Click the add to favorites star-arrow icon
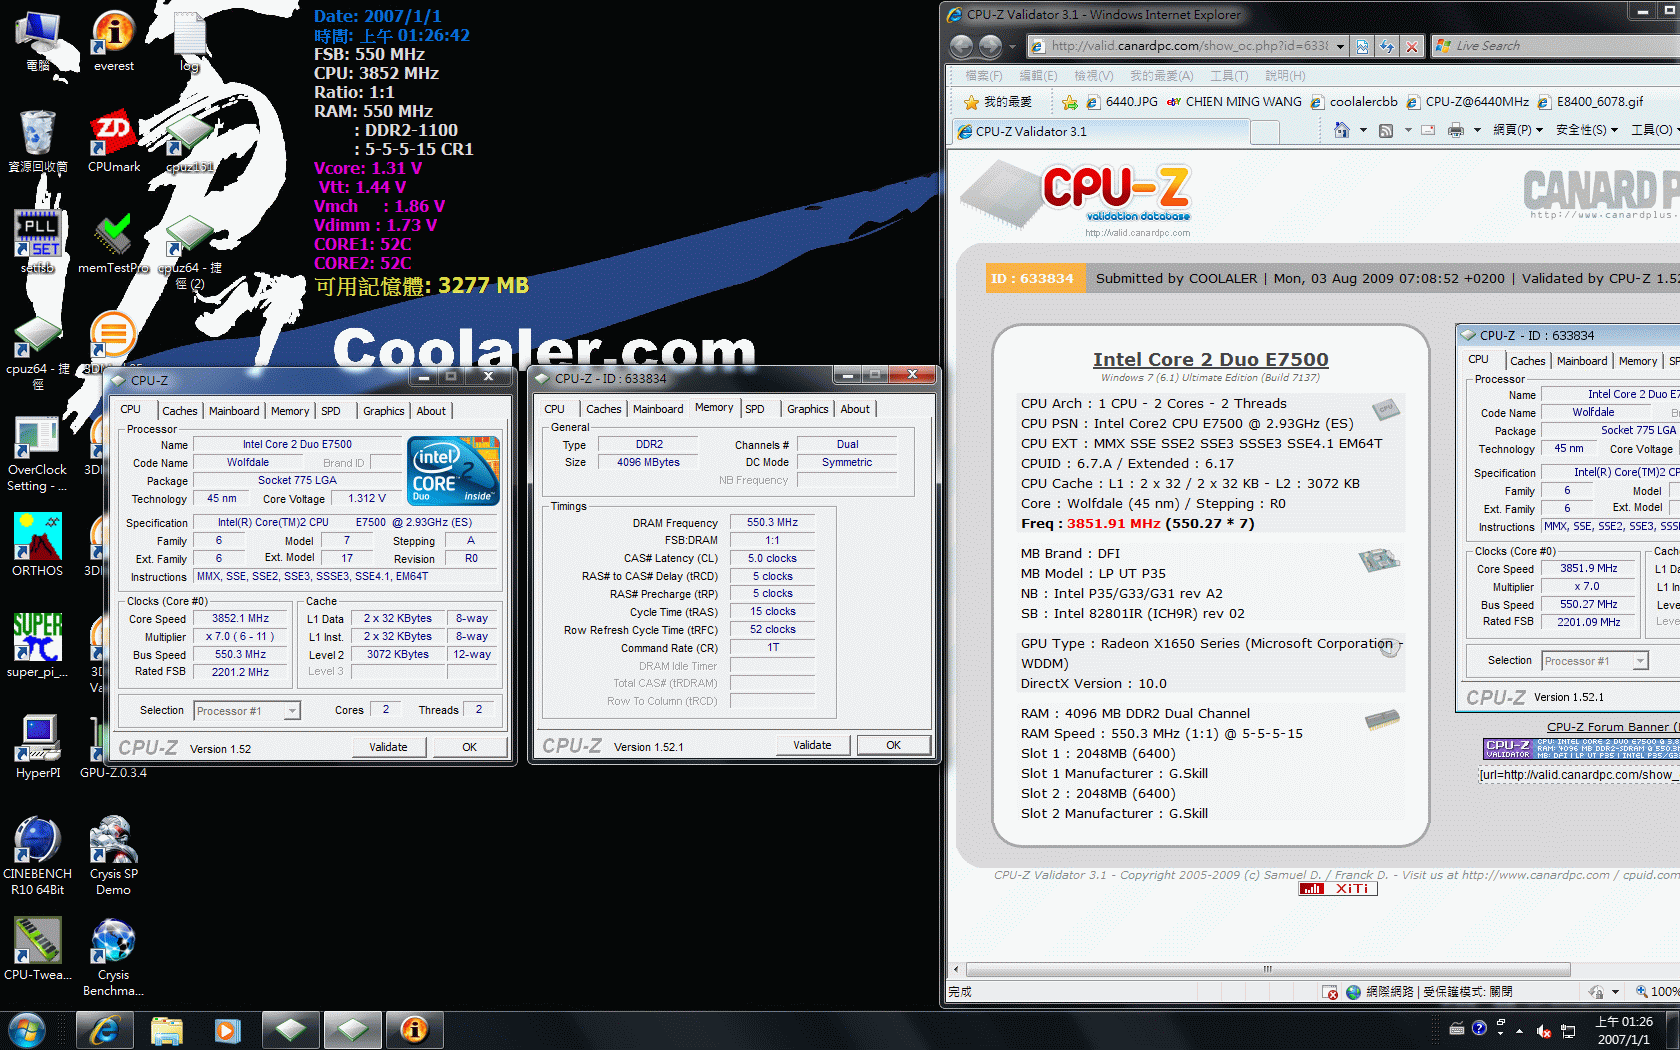Viewport: 1680px width, 1050px height. coord(1070,102)
